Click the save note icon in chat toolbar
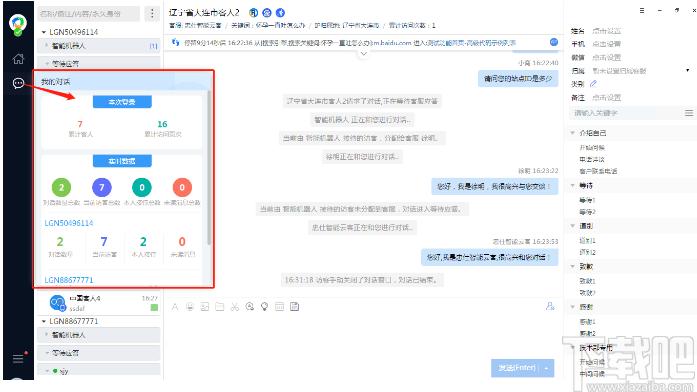Viewport: 697px width, 392px height. tap(294, 307)
